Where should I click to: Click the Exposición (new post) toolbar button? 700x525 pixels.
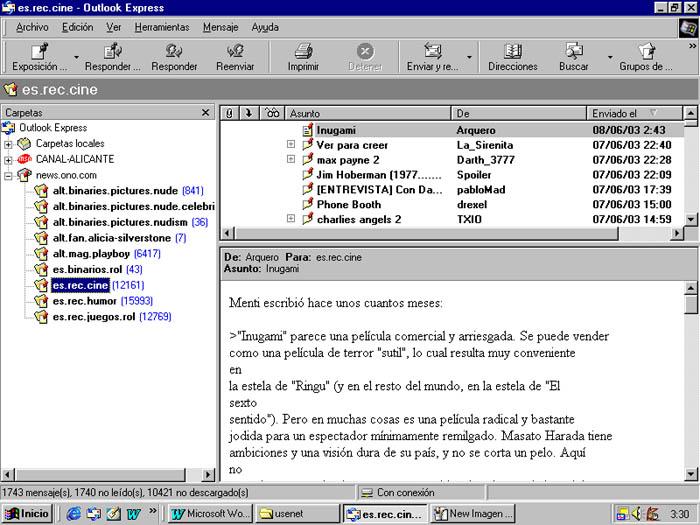39,57
